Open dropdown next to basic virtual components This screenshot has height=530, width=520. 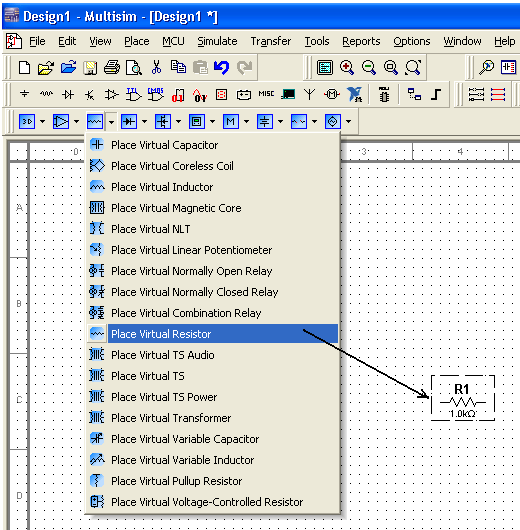pyautogui.click(x=111, y=121)
